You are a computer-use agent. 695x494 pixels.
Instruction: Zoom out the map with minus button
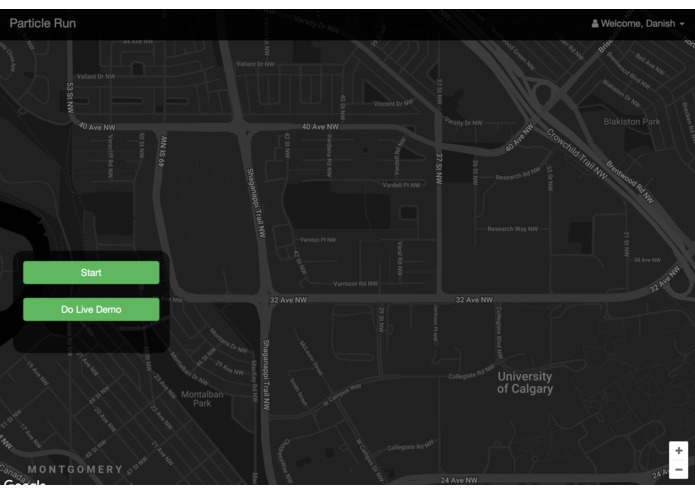tap(679, 470)
